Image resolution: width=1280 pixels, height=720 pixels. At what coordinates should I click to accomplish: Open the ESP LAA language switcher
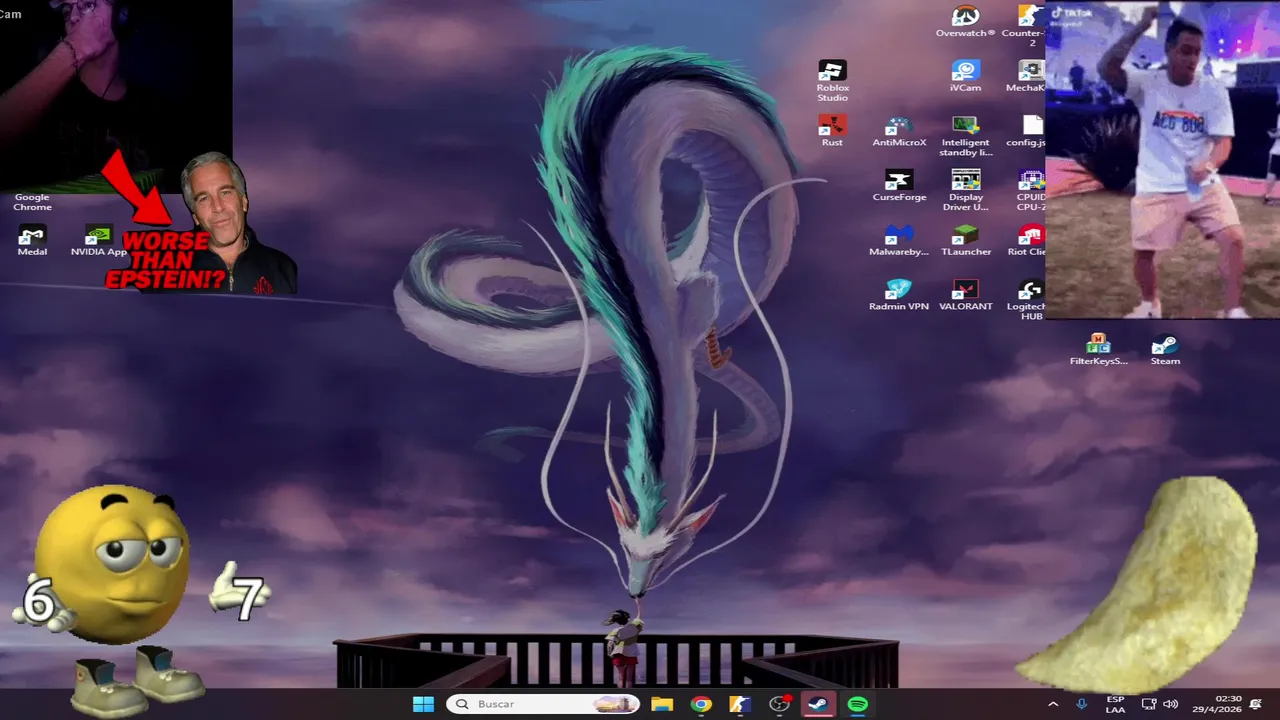pyautogui.click(x=1115, y=704)
